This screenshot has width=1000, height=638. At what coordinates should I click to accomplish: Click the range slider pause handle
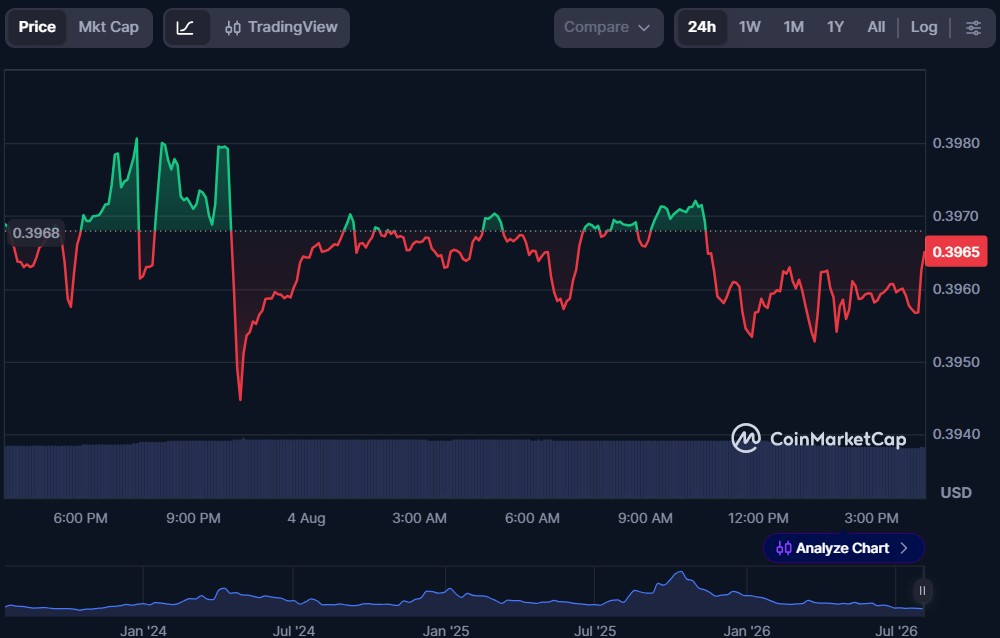click(922, 591)
